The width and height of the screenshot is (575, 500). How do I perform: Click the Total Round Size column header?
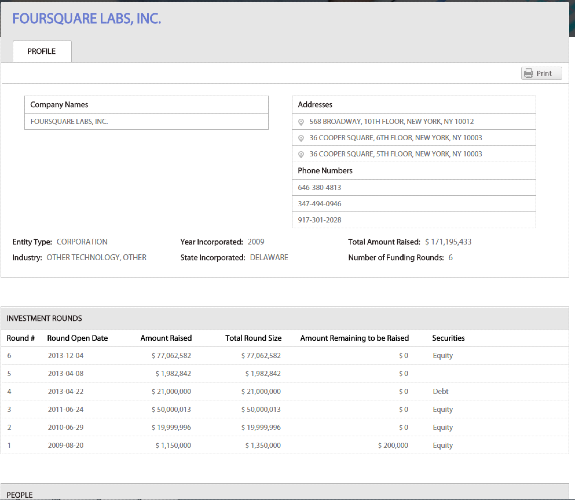[253, 338]
